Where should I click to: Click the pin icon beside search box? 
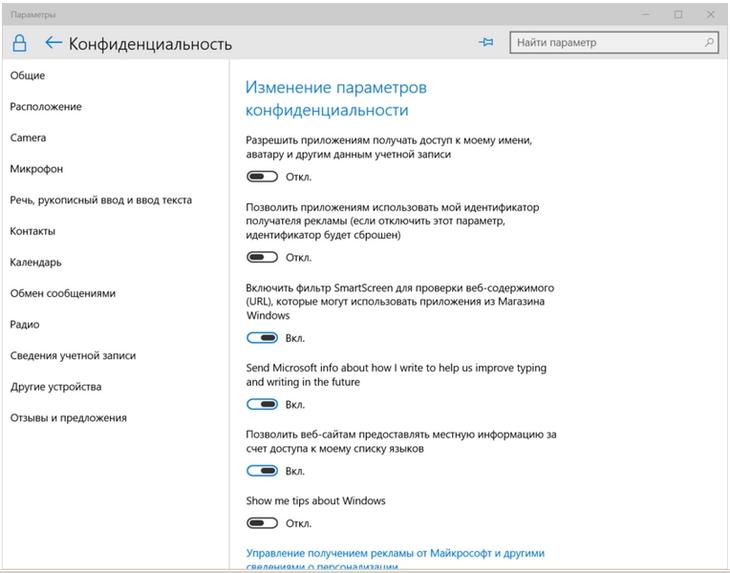point(486,42)
